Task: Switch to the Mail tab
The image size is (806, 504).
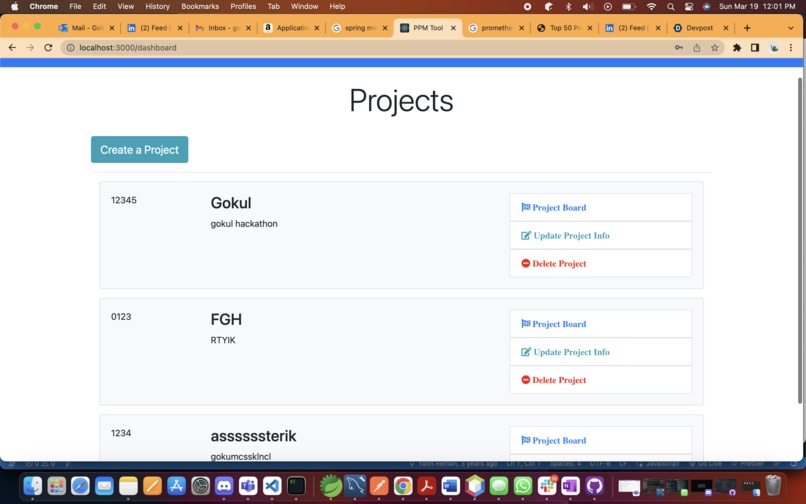Action: (x=86, y=28)
